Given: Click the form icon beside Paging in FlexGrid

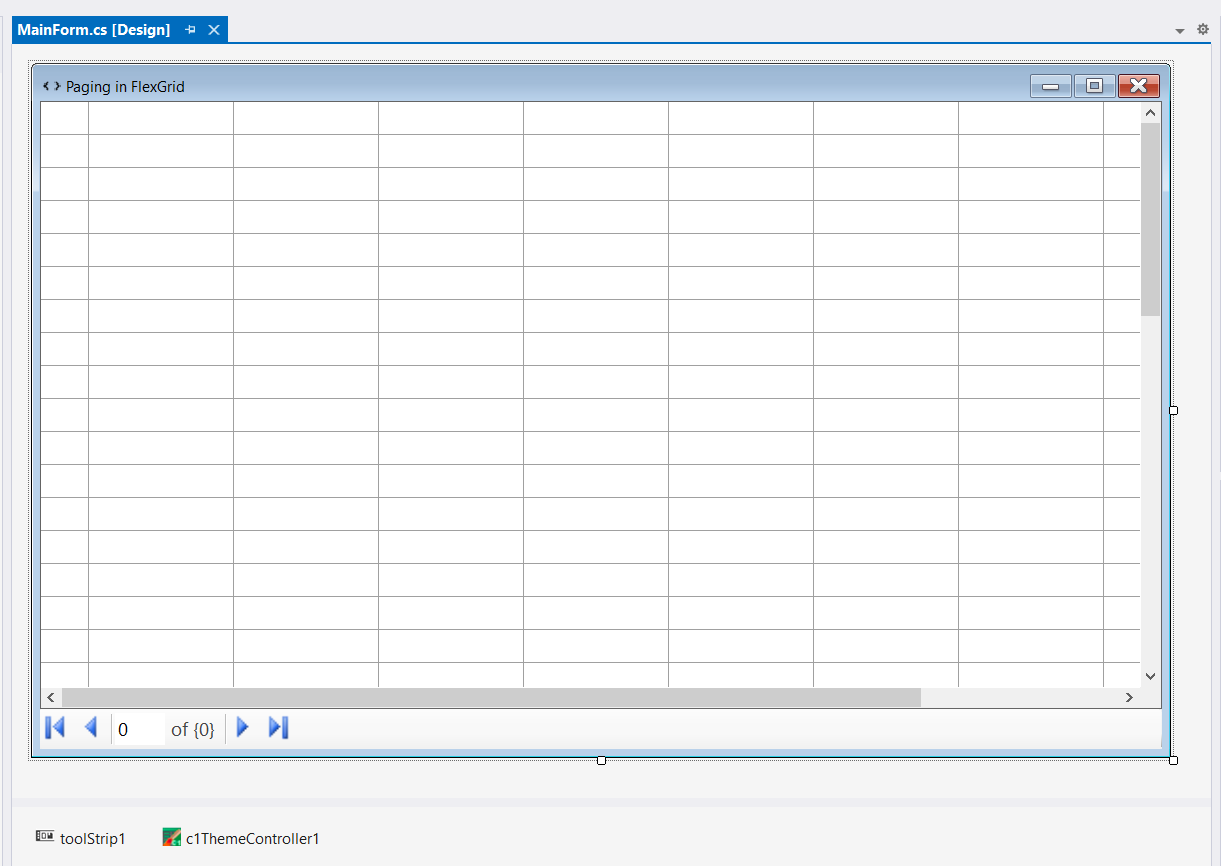Looking at the screenshot, I should [51, 87].
